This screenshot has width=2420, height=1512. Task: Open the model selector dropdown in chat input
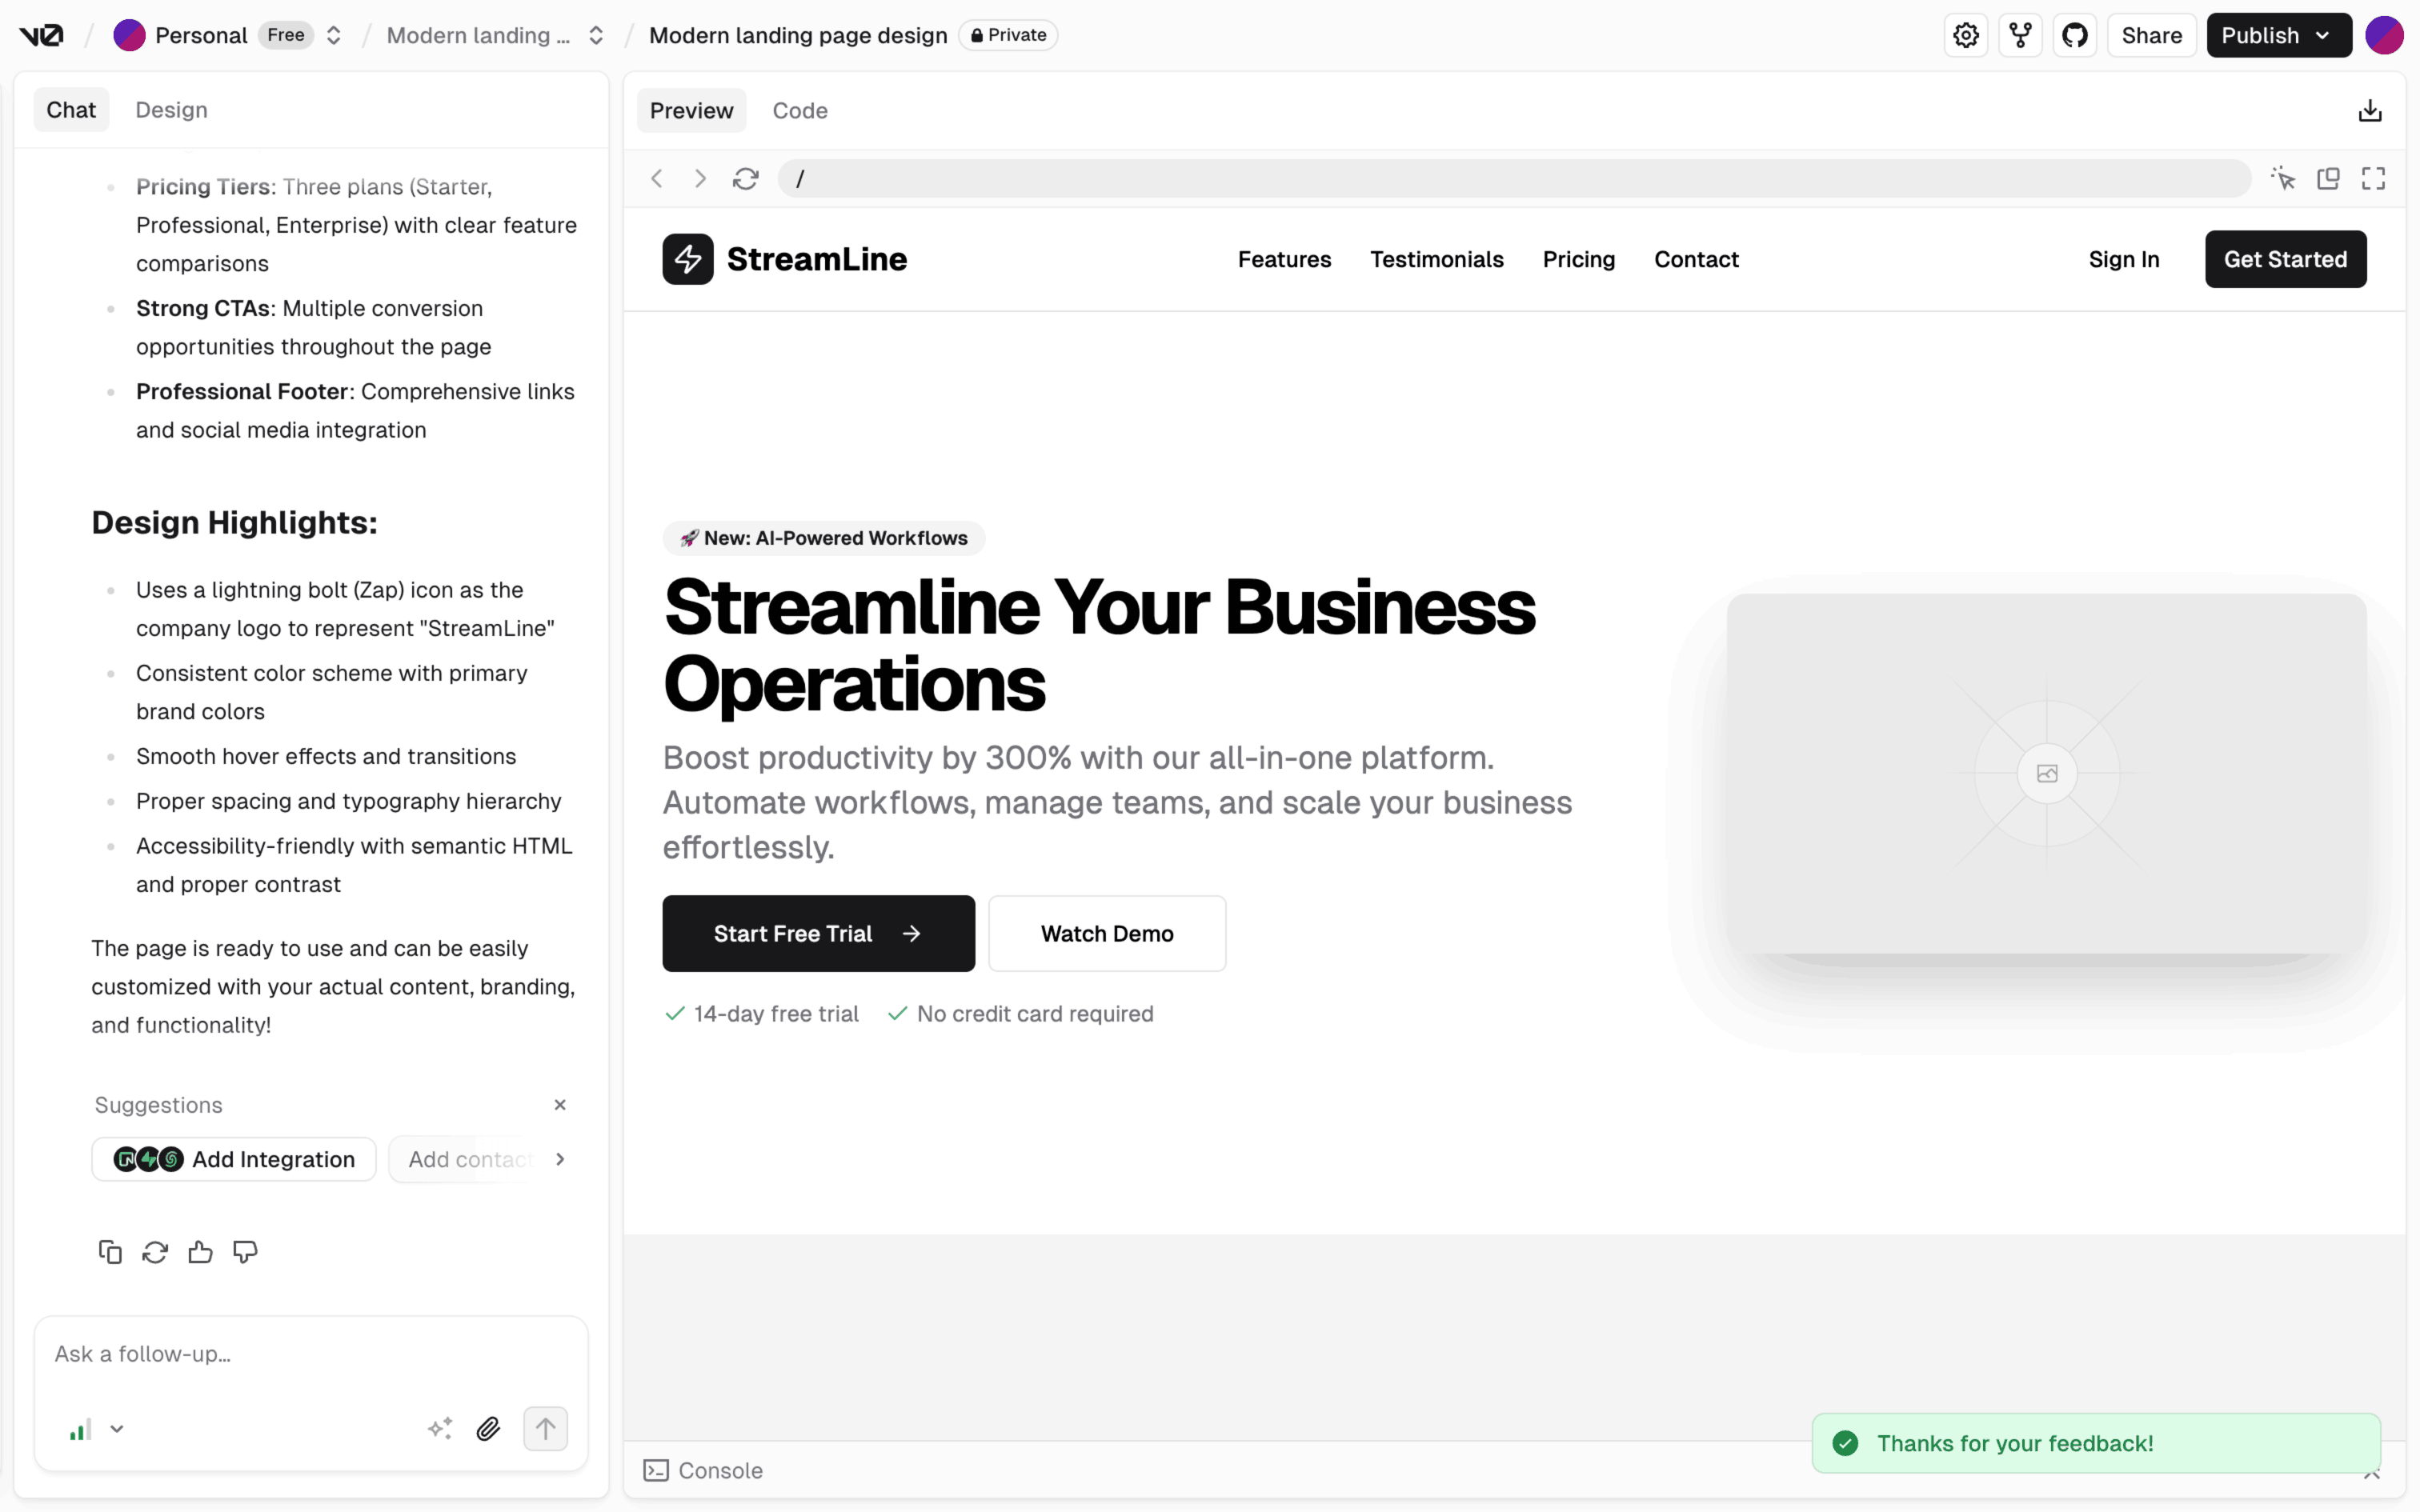coord(97,1429)
